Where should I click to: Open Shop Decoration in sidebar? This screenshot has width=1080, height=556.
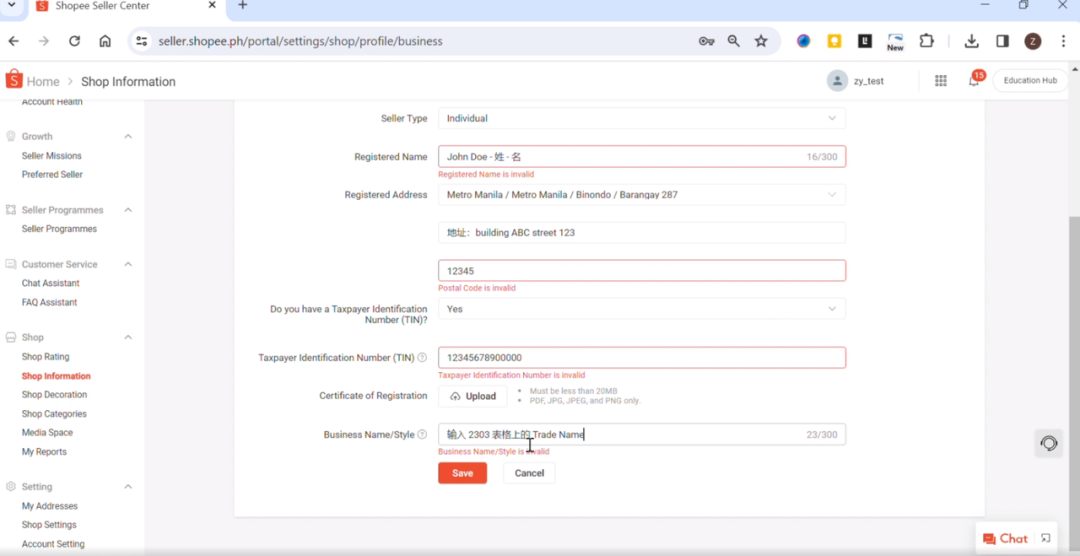54,395
